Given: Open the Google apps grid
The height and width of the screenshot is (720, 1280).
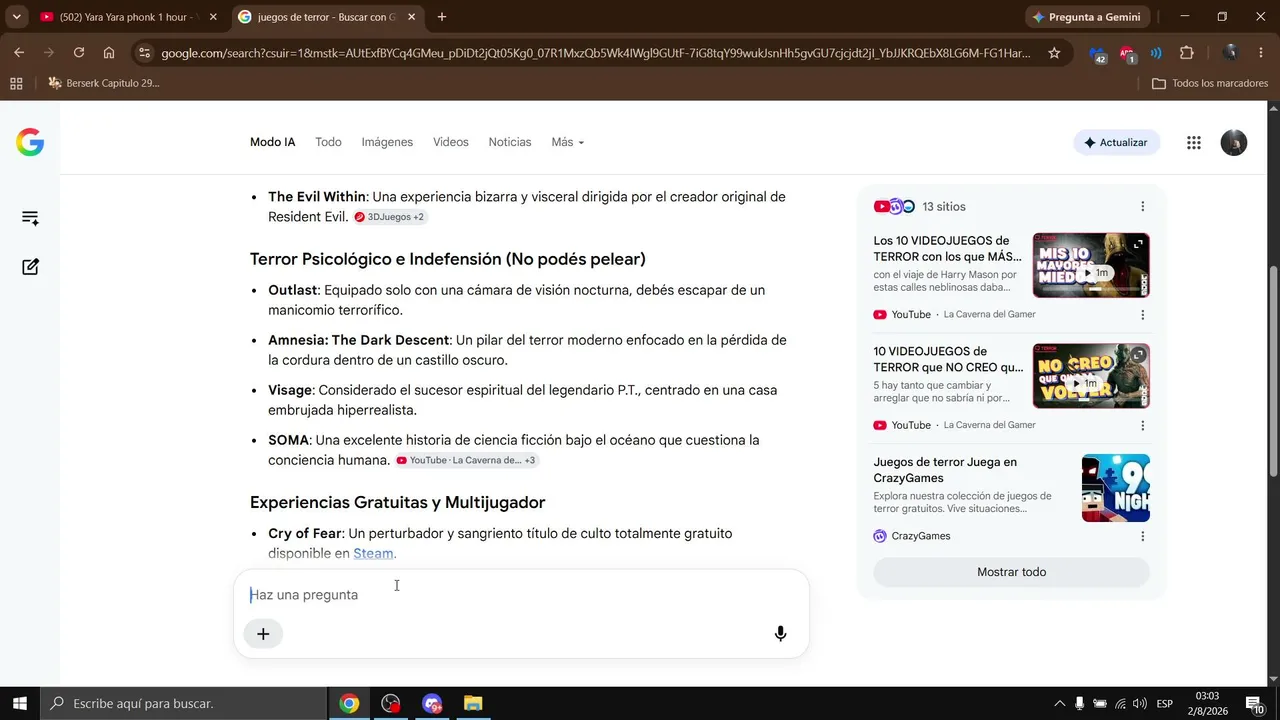Looking at the screenshot, I should pos(1193,142).
